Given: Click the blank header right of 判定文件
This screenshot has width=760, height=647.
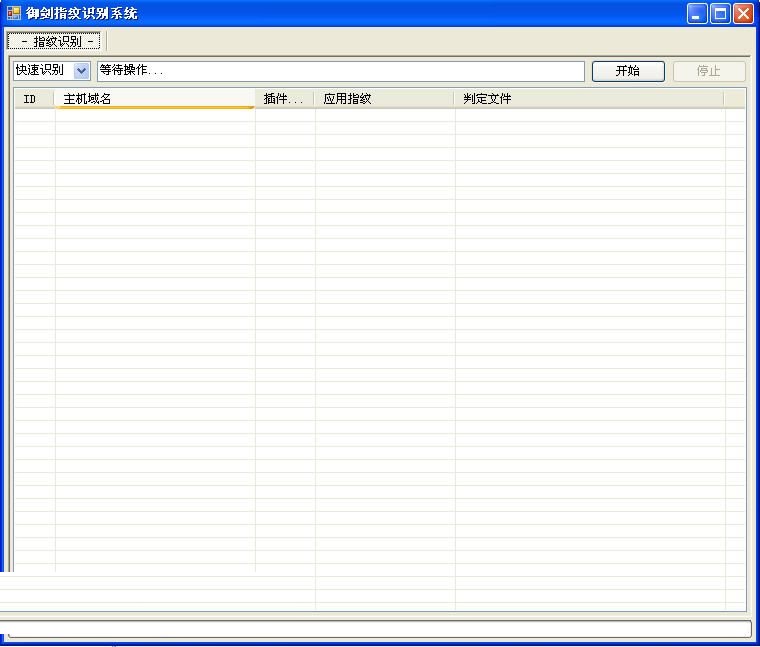Looking at the screenshot, I should point(734,99).
